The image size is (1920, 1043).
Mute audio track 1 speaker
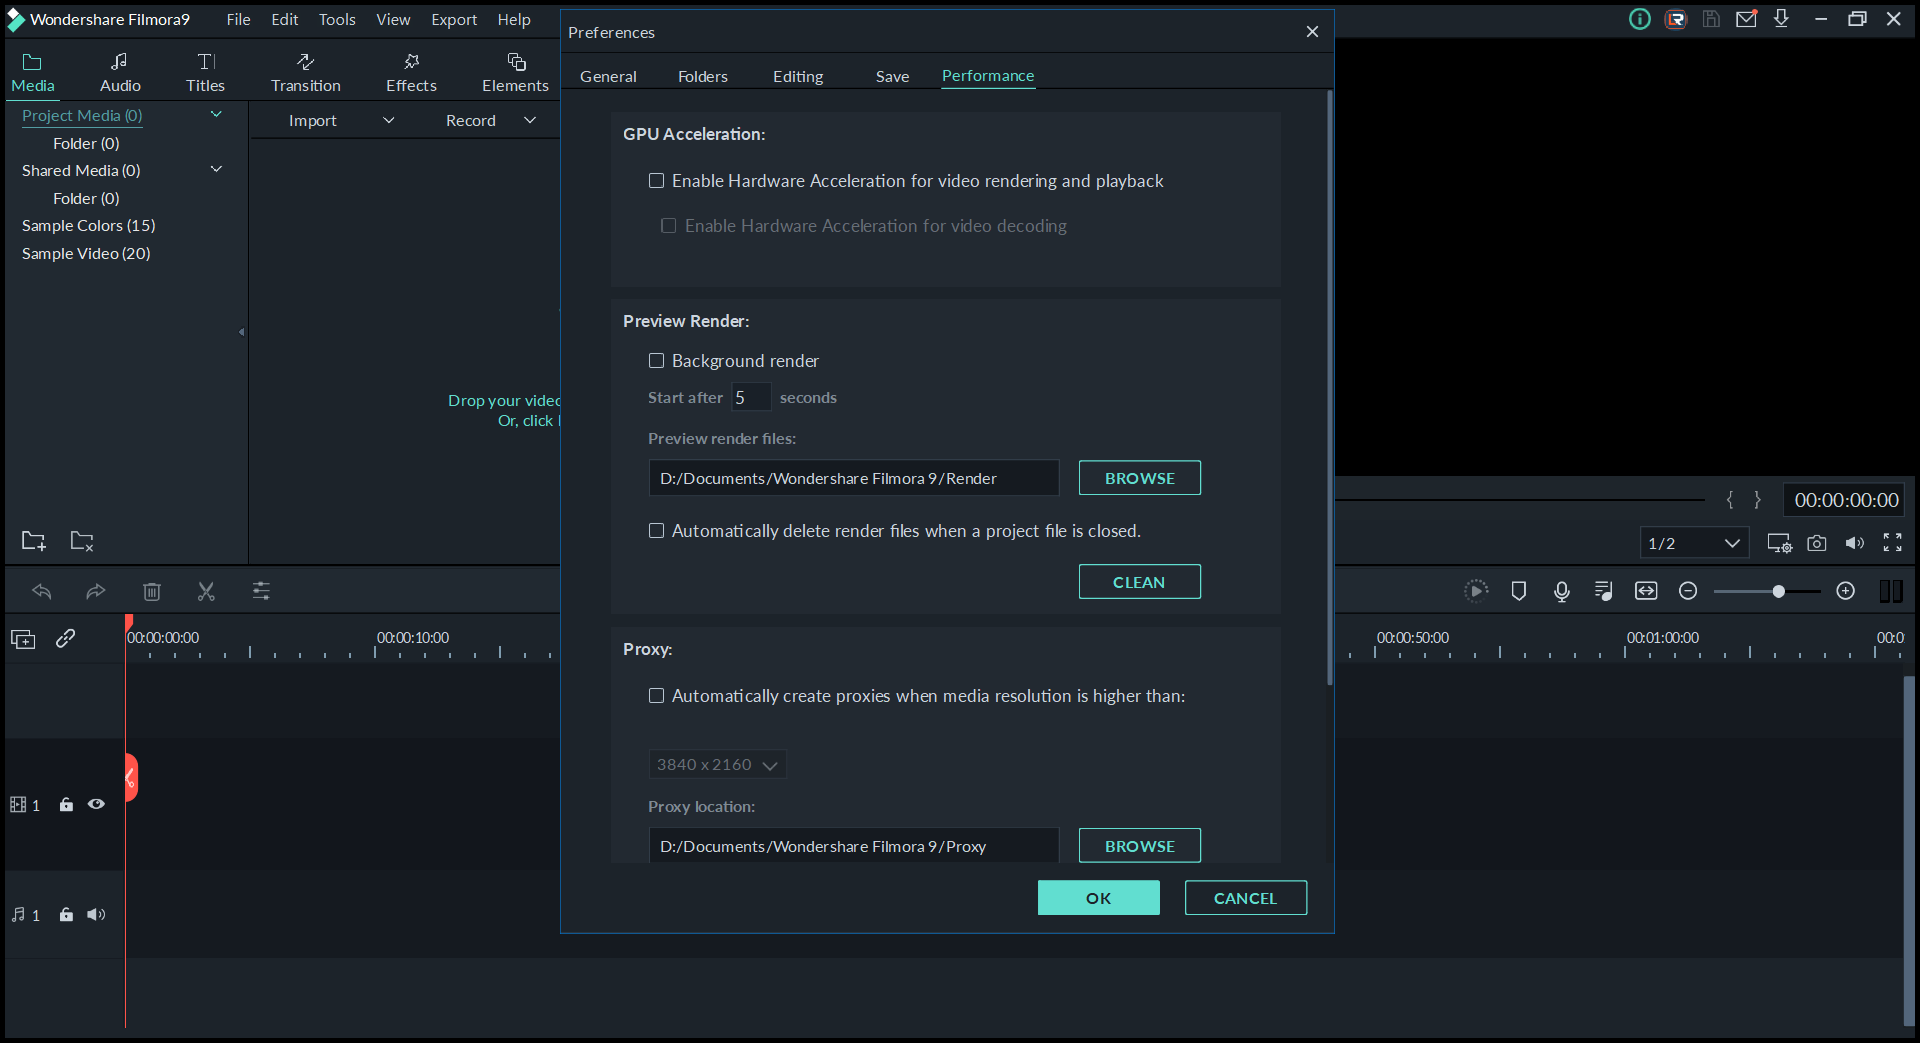[x=96, y=914]
